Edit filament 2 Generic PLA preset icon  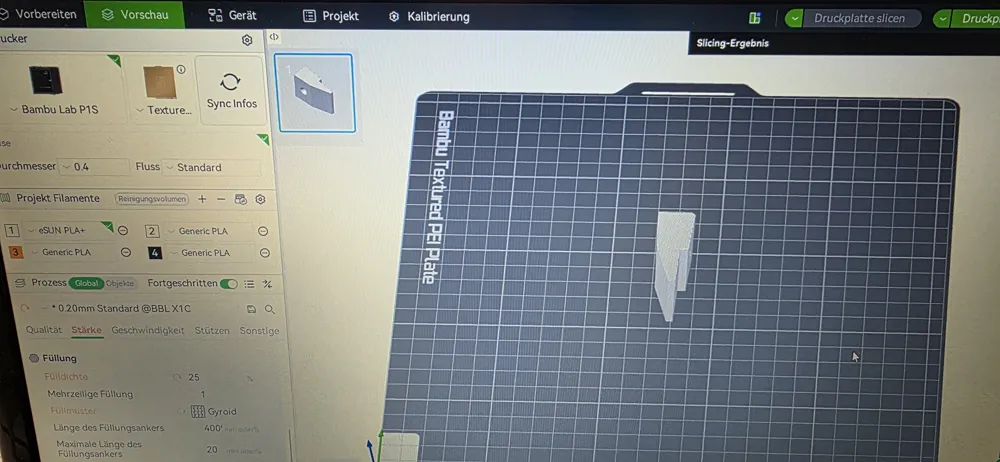[263, 231]
